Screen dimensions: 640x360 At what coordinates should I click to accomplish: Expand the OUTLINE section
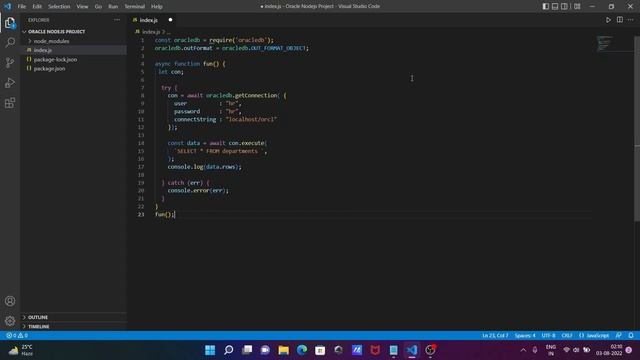click(38, 317)
